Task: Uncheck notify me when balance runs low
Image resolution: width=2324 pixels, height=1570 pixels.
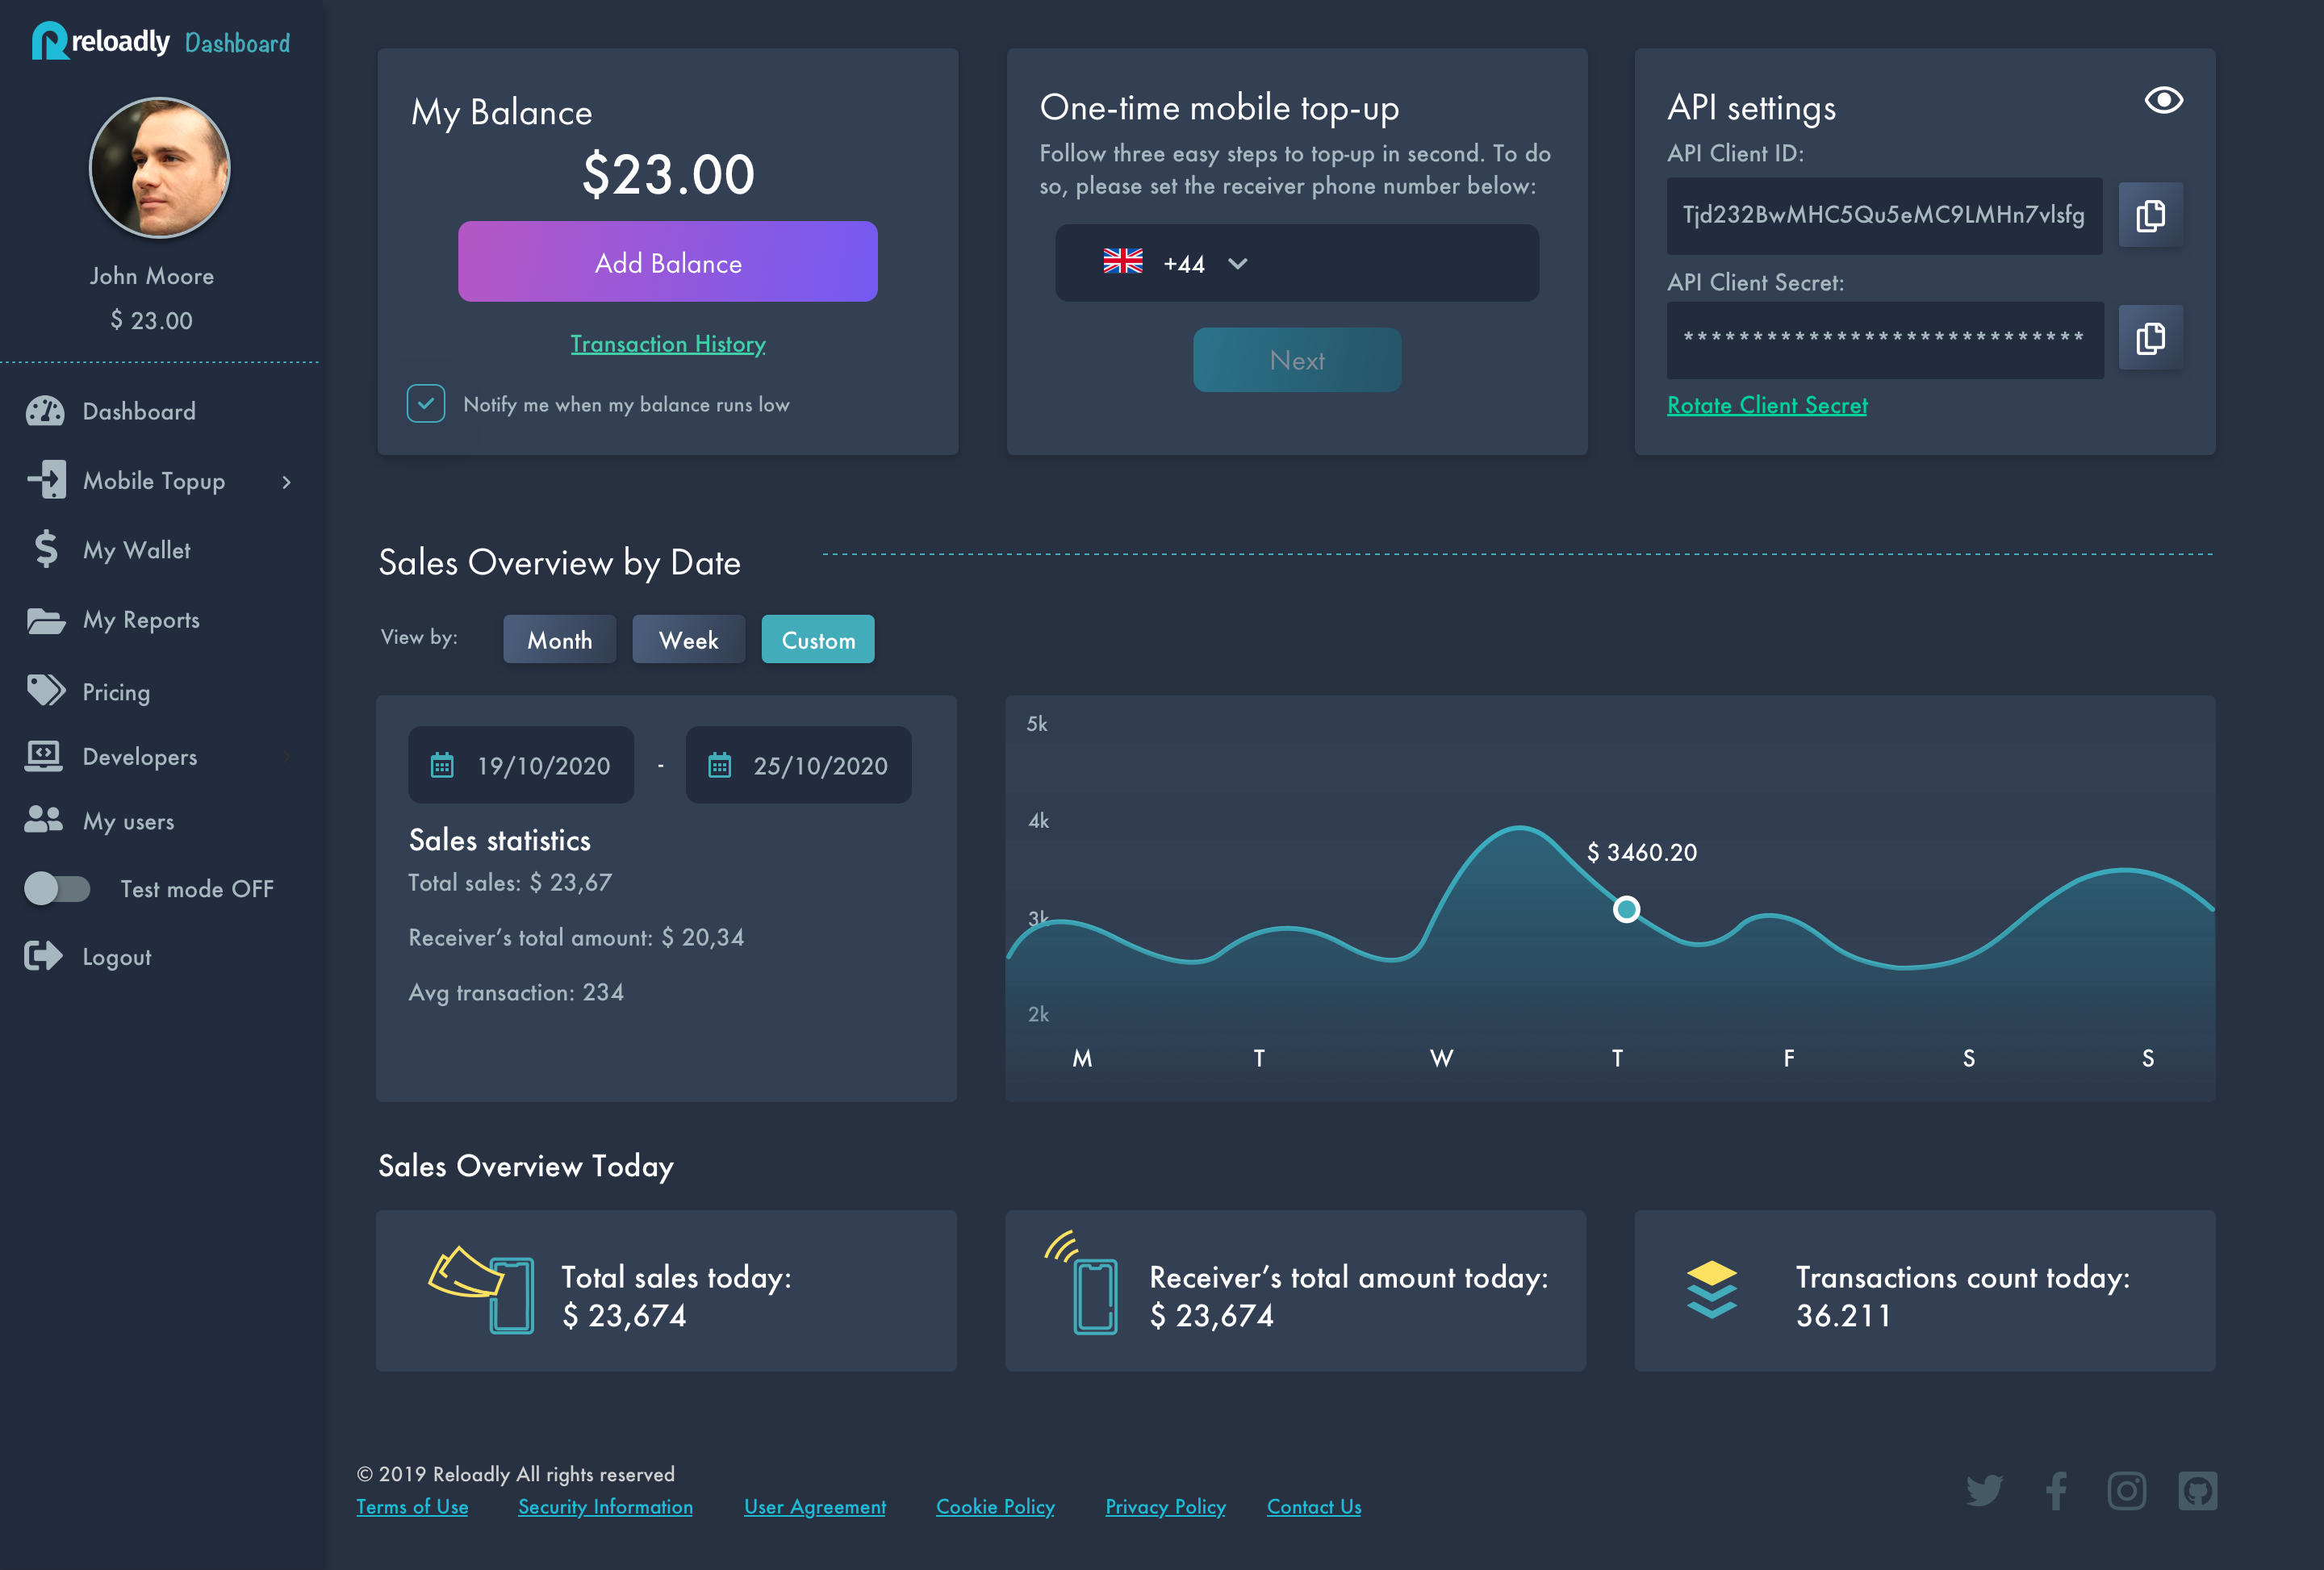Action: [426, 403]
